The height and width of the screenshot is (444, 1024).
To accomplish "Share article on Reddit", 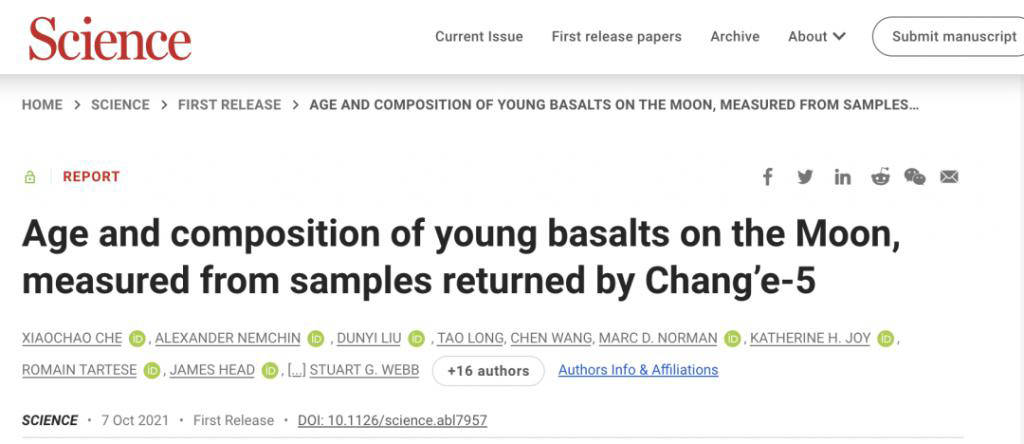I will 880,177.
